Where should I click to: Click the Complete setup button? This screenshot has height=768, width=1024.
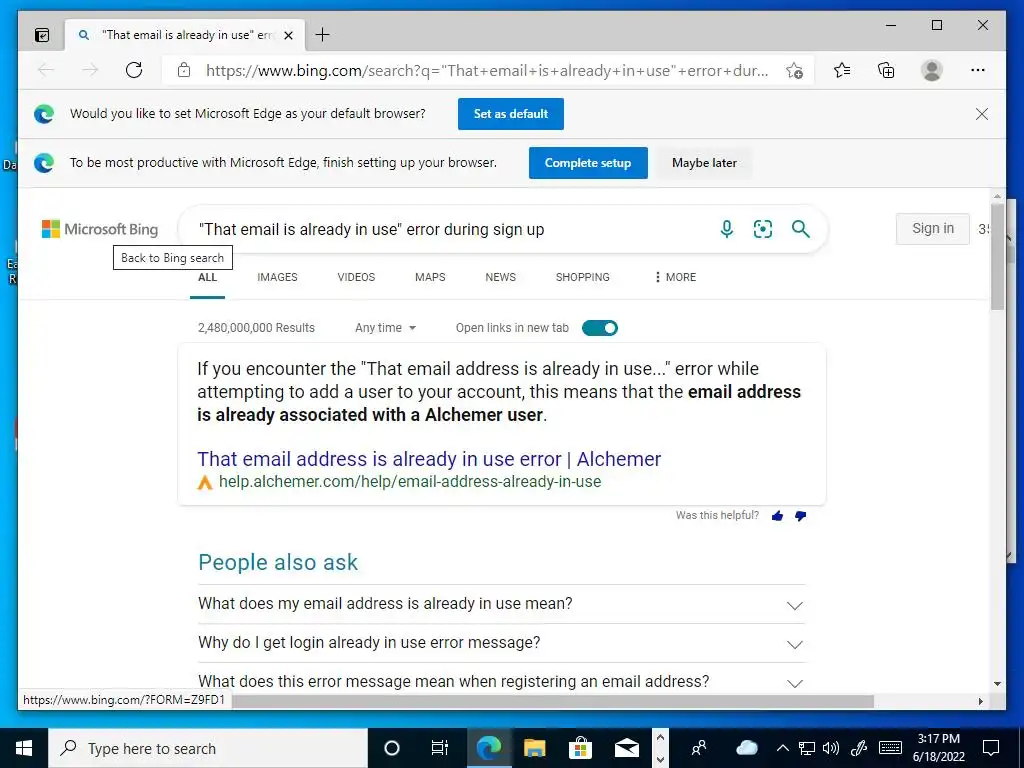coord(588,163)
